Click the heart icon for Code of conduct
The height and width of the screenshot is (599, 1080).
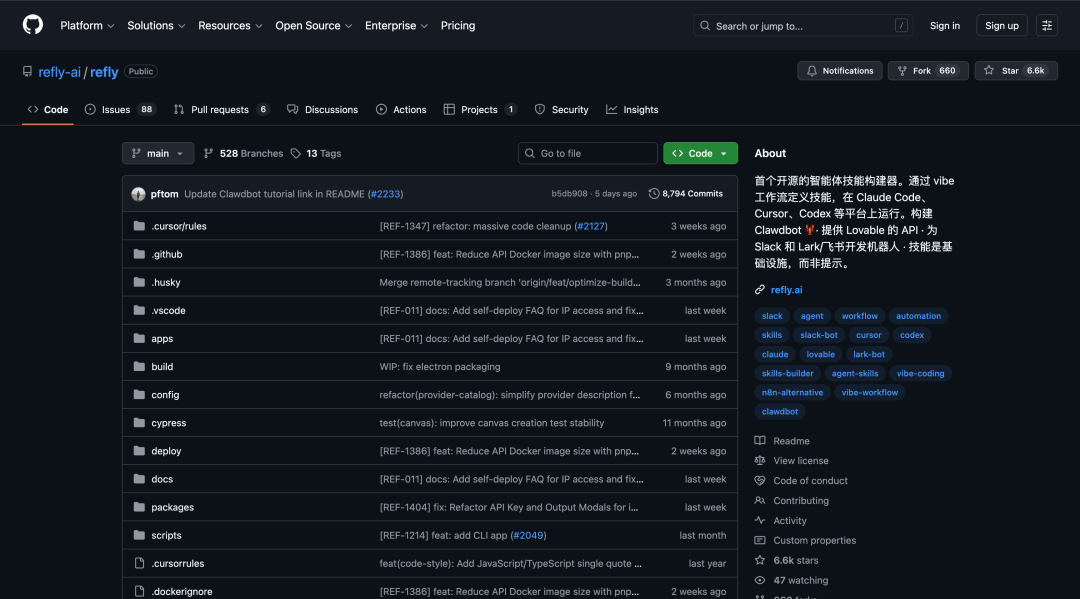click(x=760, y=481)
